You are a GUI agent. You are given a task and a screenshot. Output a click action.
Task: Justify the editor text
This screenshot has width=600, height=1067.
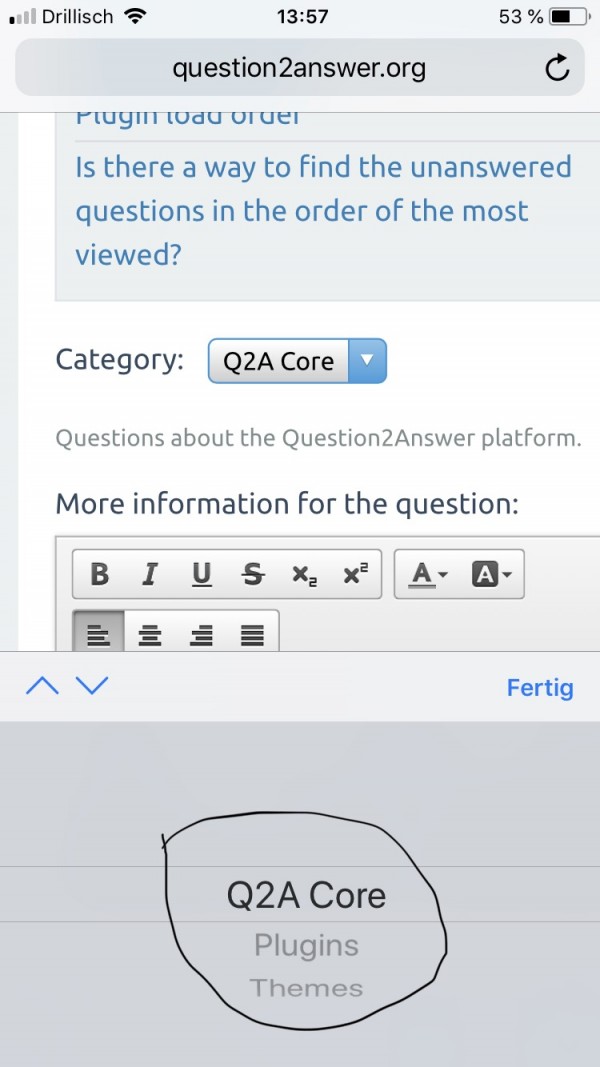coord(252,633)
